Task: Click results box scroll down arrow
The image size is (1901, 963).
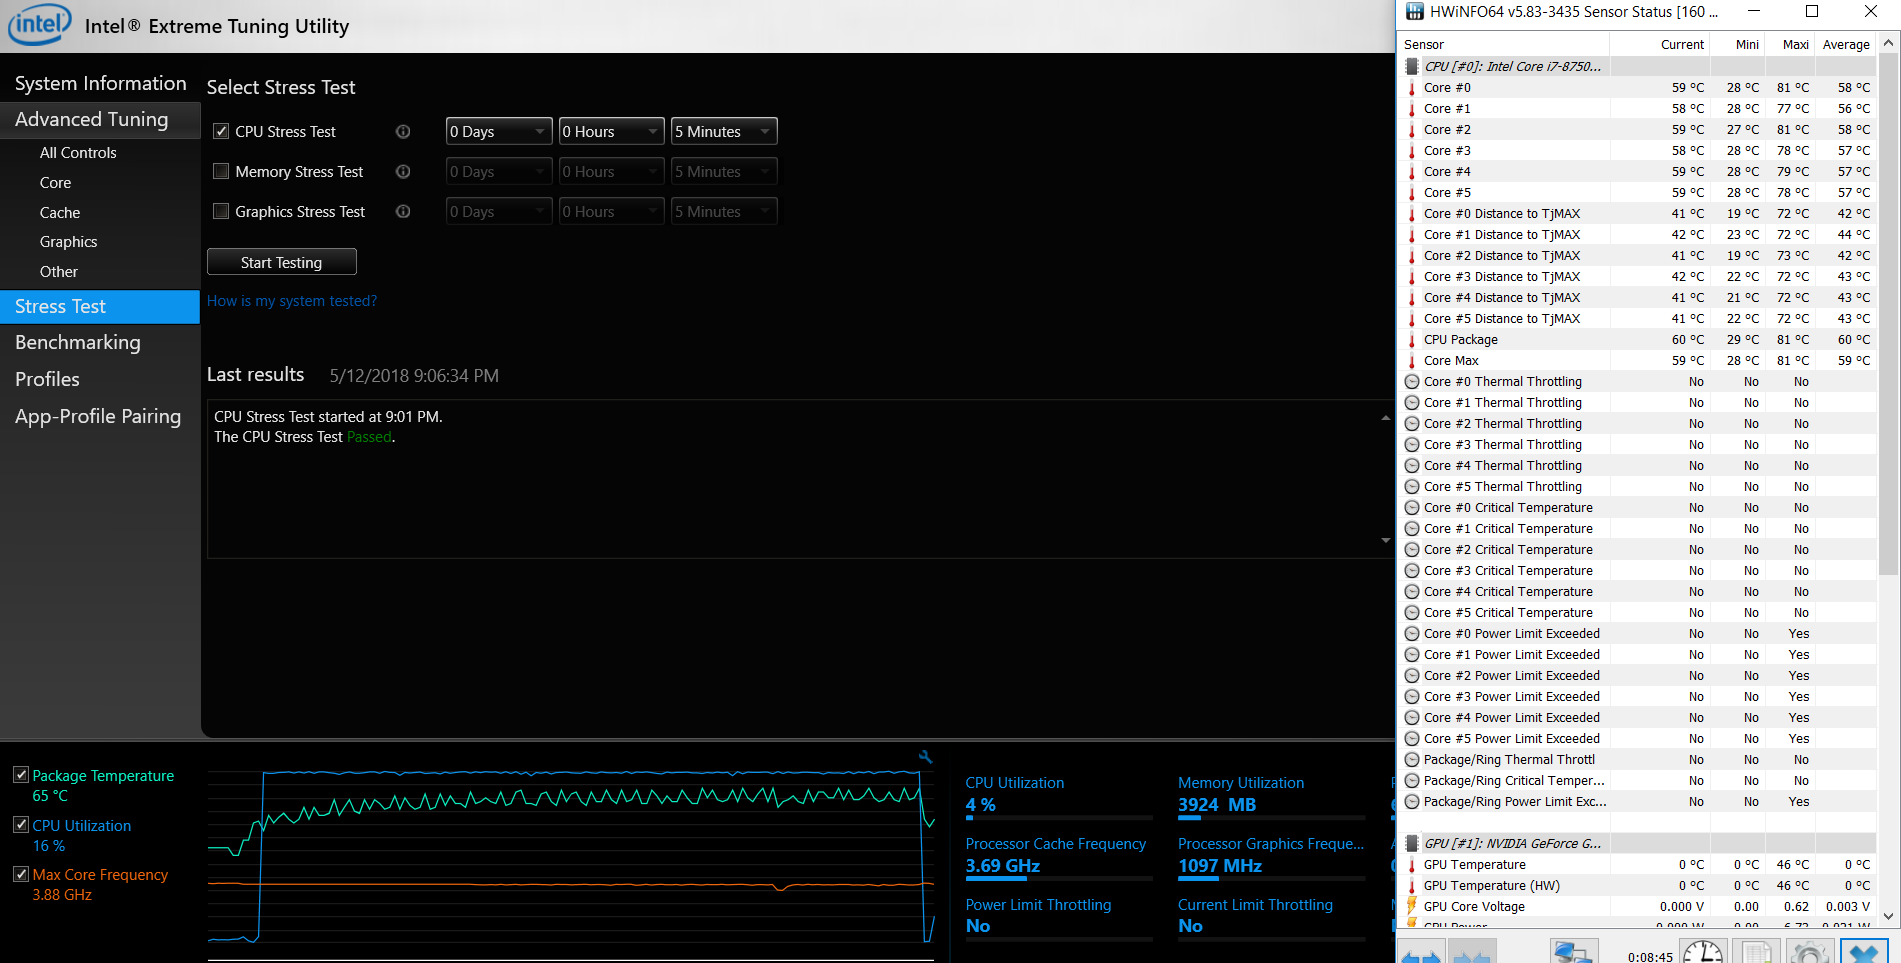Action: (x=1385, y=541)
